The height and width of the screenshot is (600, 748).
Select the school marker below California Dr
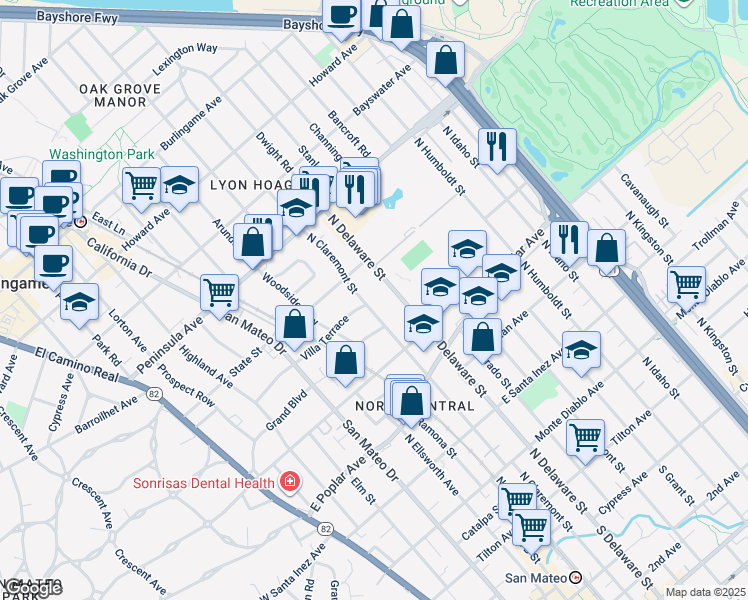[x=79, y=302]
